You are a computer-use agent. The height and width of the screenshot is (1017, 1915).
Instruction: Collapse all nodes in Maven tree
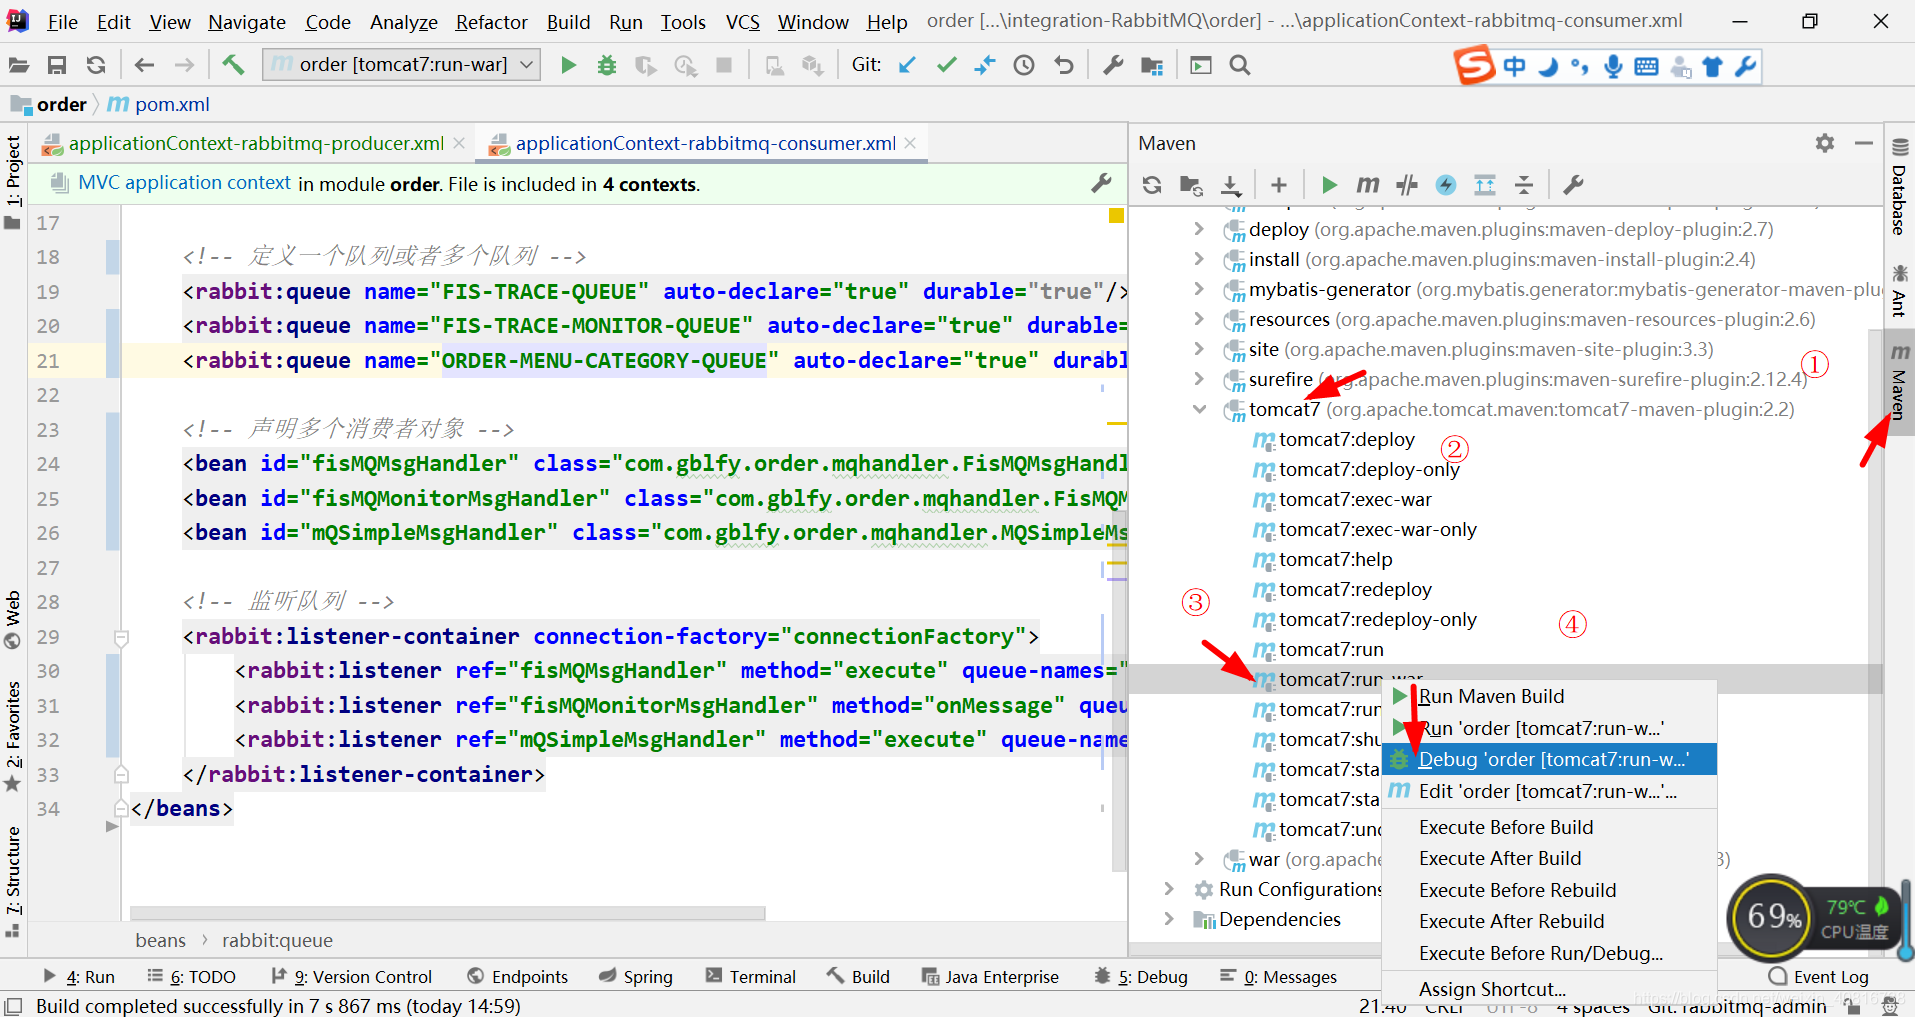[x=1524, y=185]
